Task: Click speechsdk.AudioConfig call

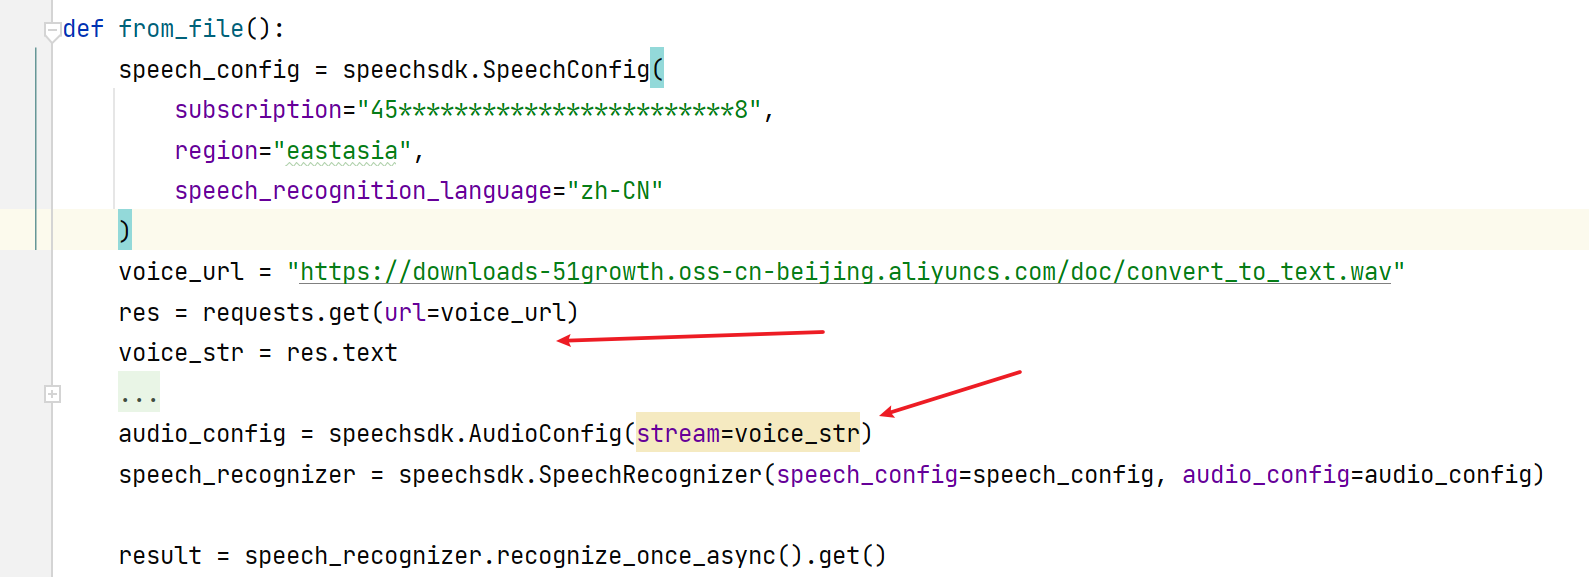Action: [x=475, y=434]
